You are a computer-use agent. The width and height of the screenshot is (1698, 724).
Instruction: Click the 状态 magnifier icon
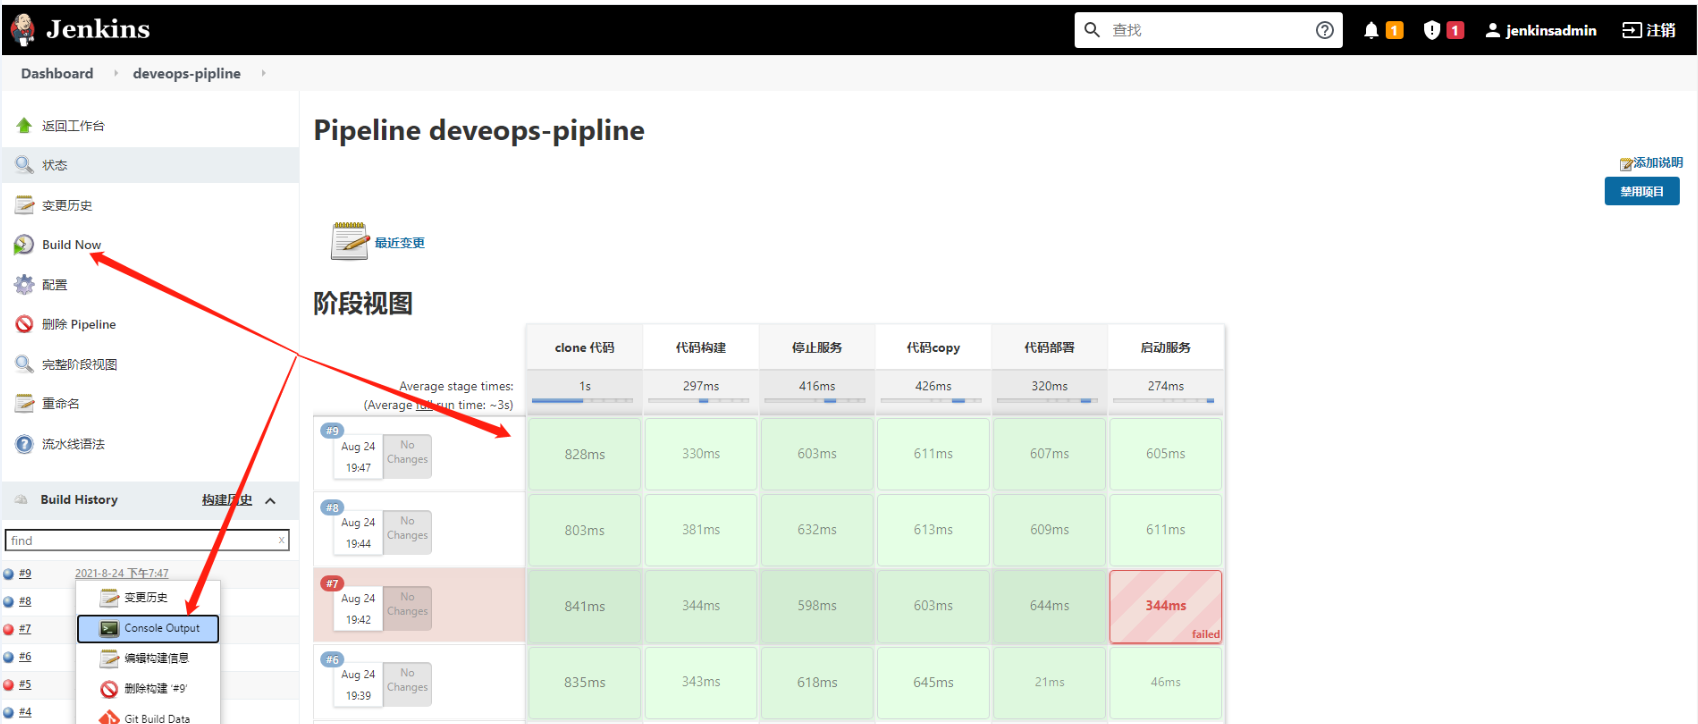pos(24,164)
